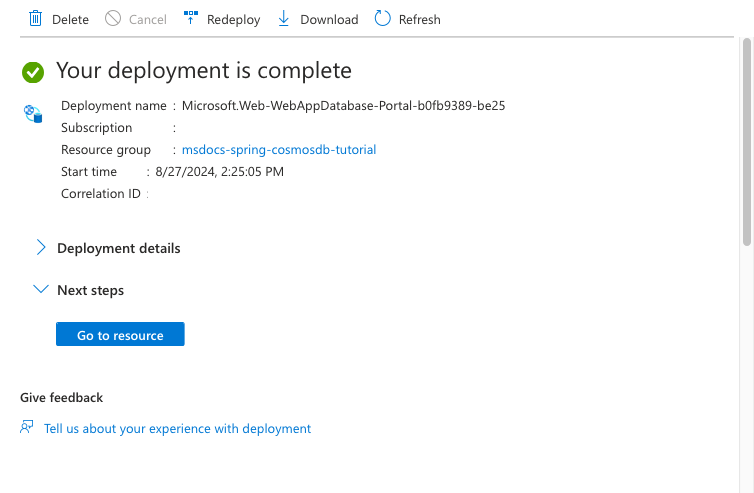Click the vertical scrollbar thumb

click(747, 142)
